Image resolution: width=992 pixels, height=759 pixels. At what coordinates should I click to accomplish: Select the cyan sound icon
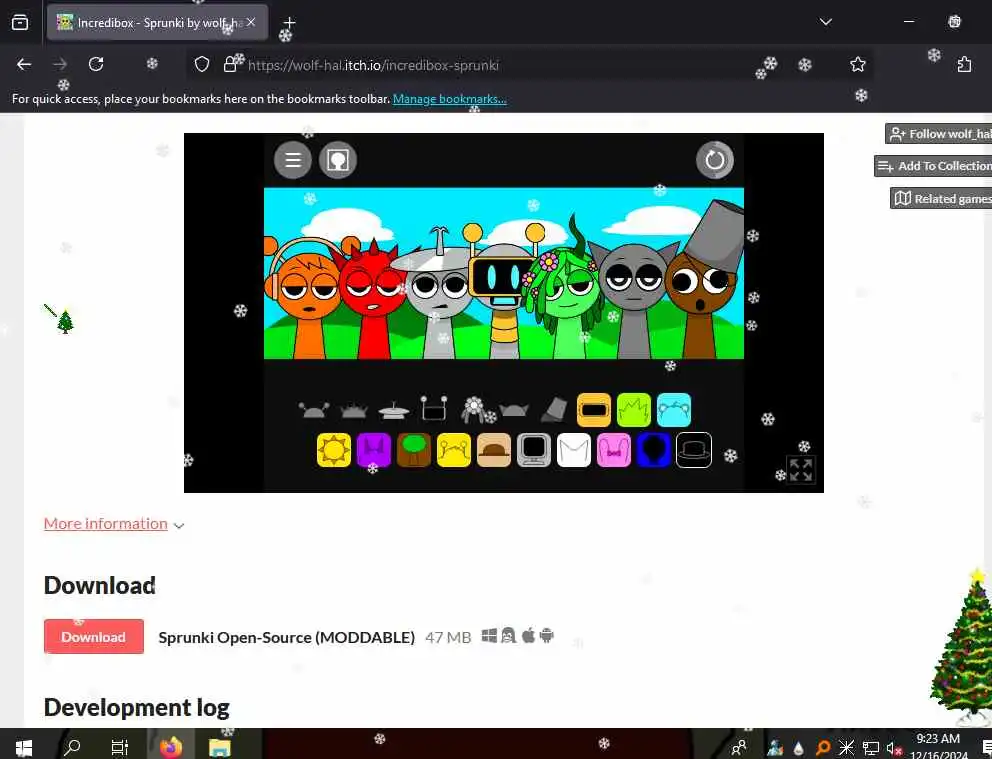(674, 410)
